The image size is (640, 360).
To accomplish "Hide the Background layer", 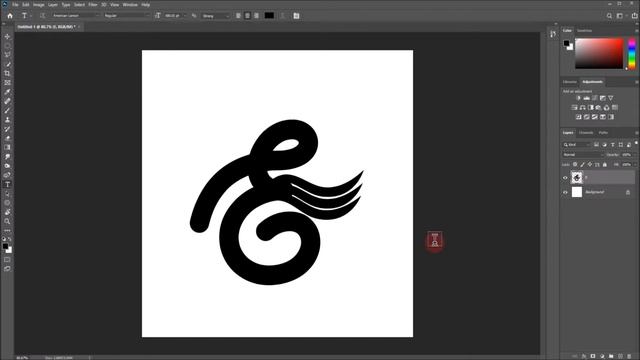I will [565, 192].
